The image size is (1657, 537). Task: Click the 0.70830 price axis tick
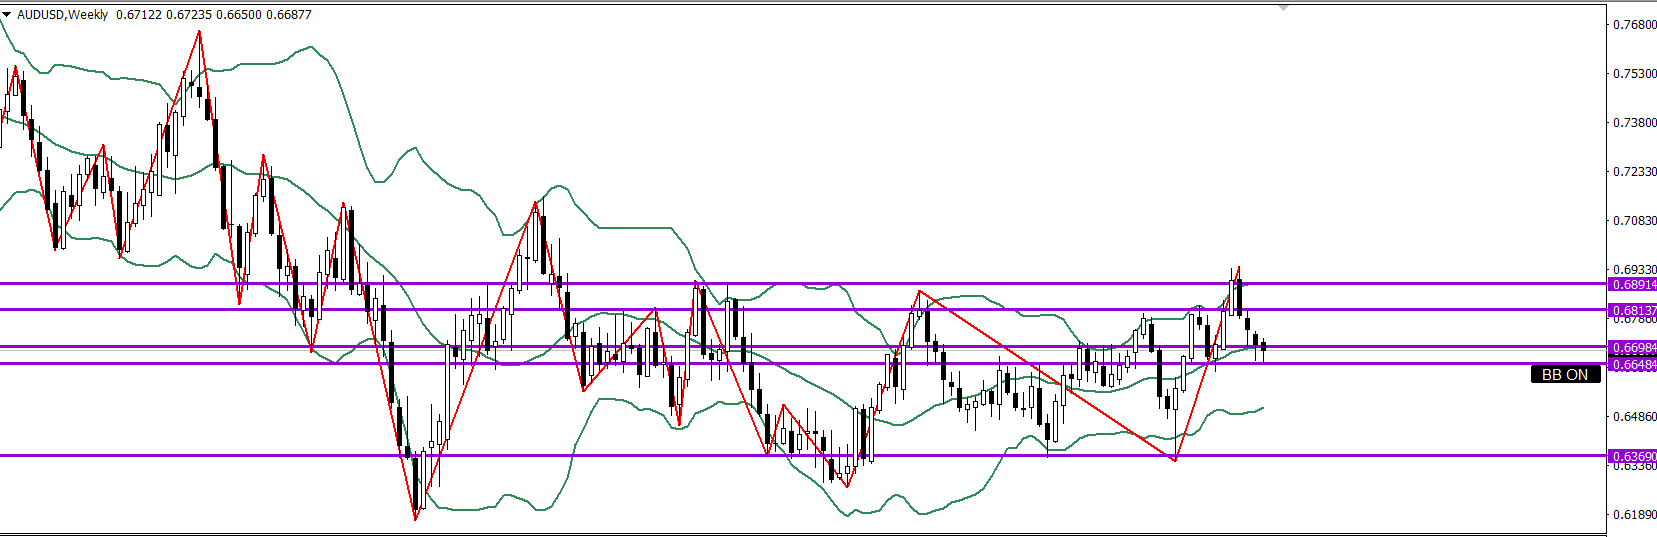[x=1634, y=221]
